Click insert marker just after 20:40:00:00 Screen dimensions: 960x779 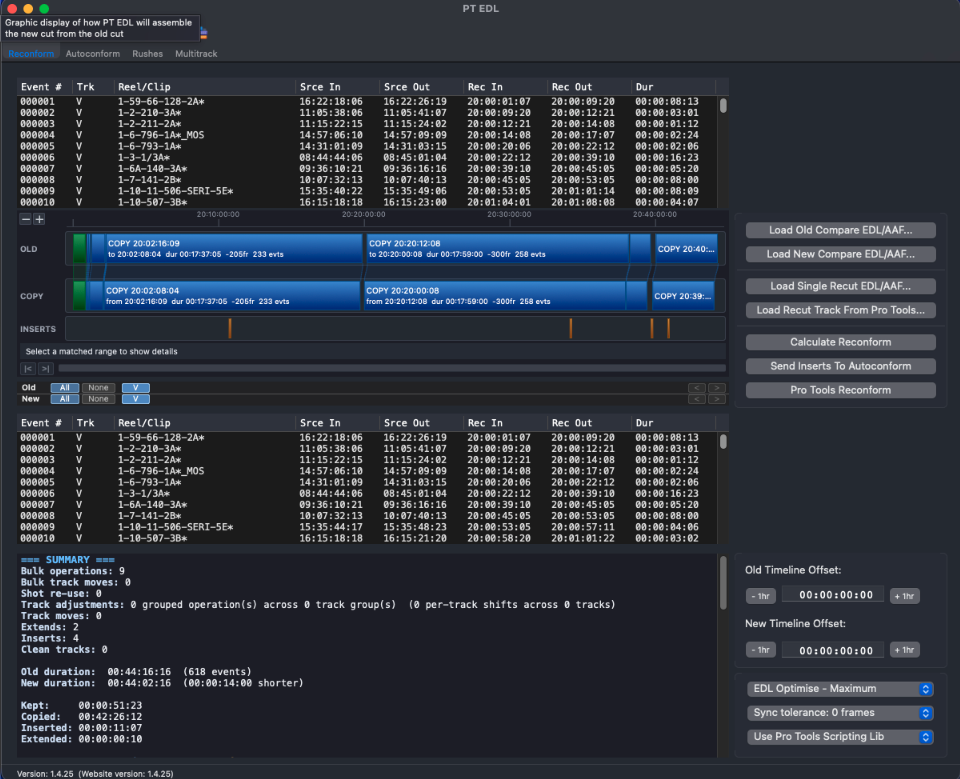[x=669, y=328]
